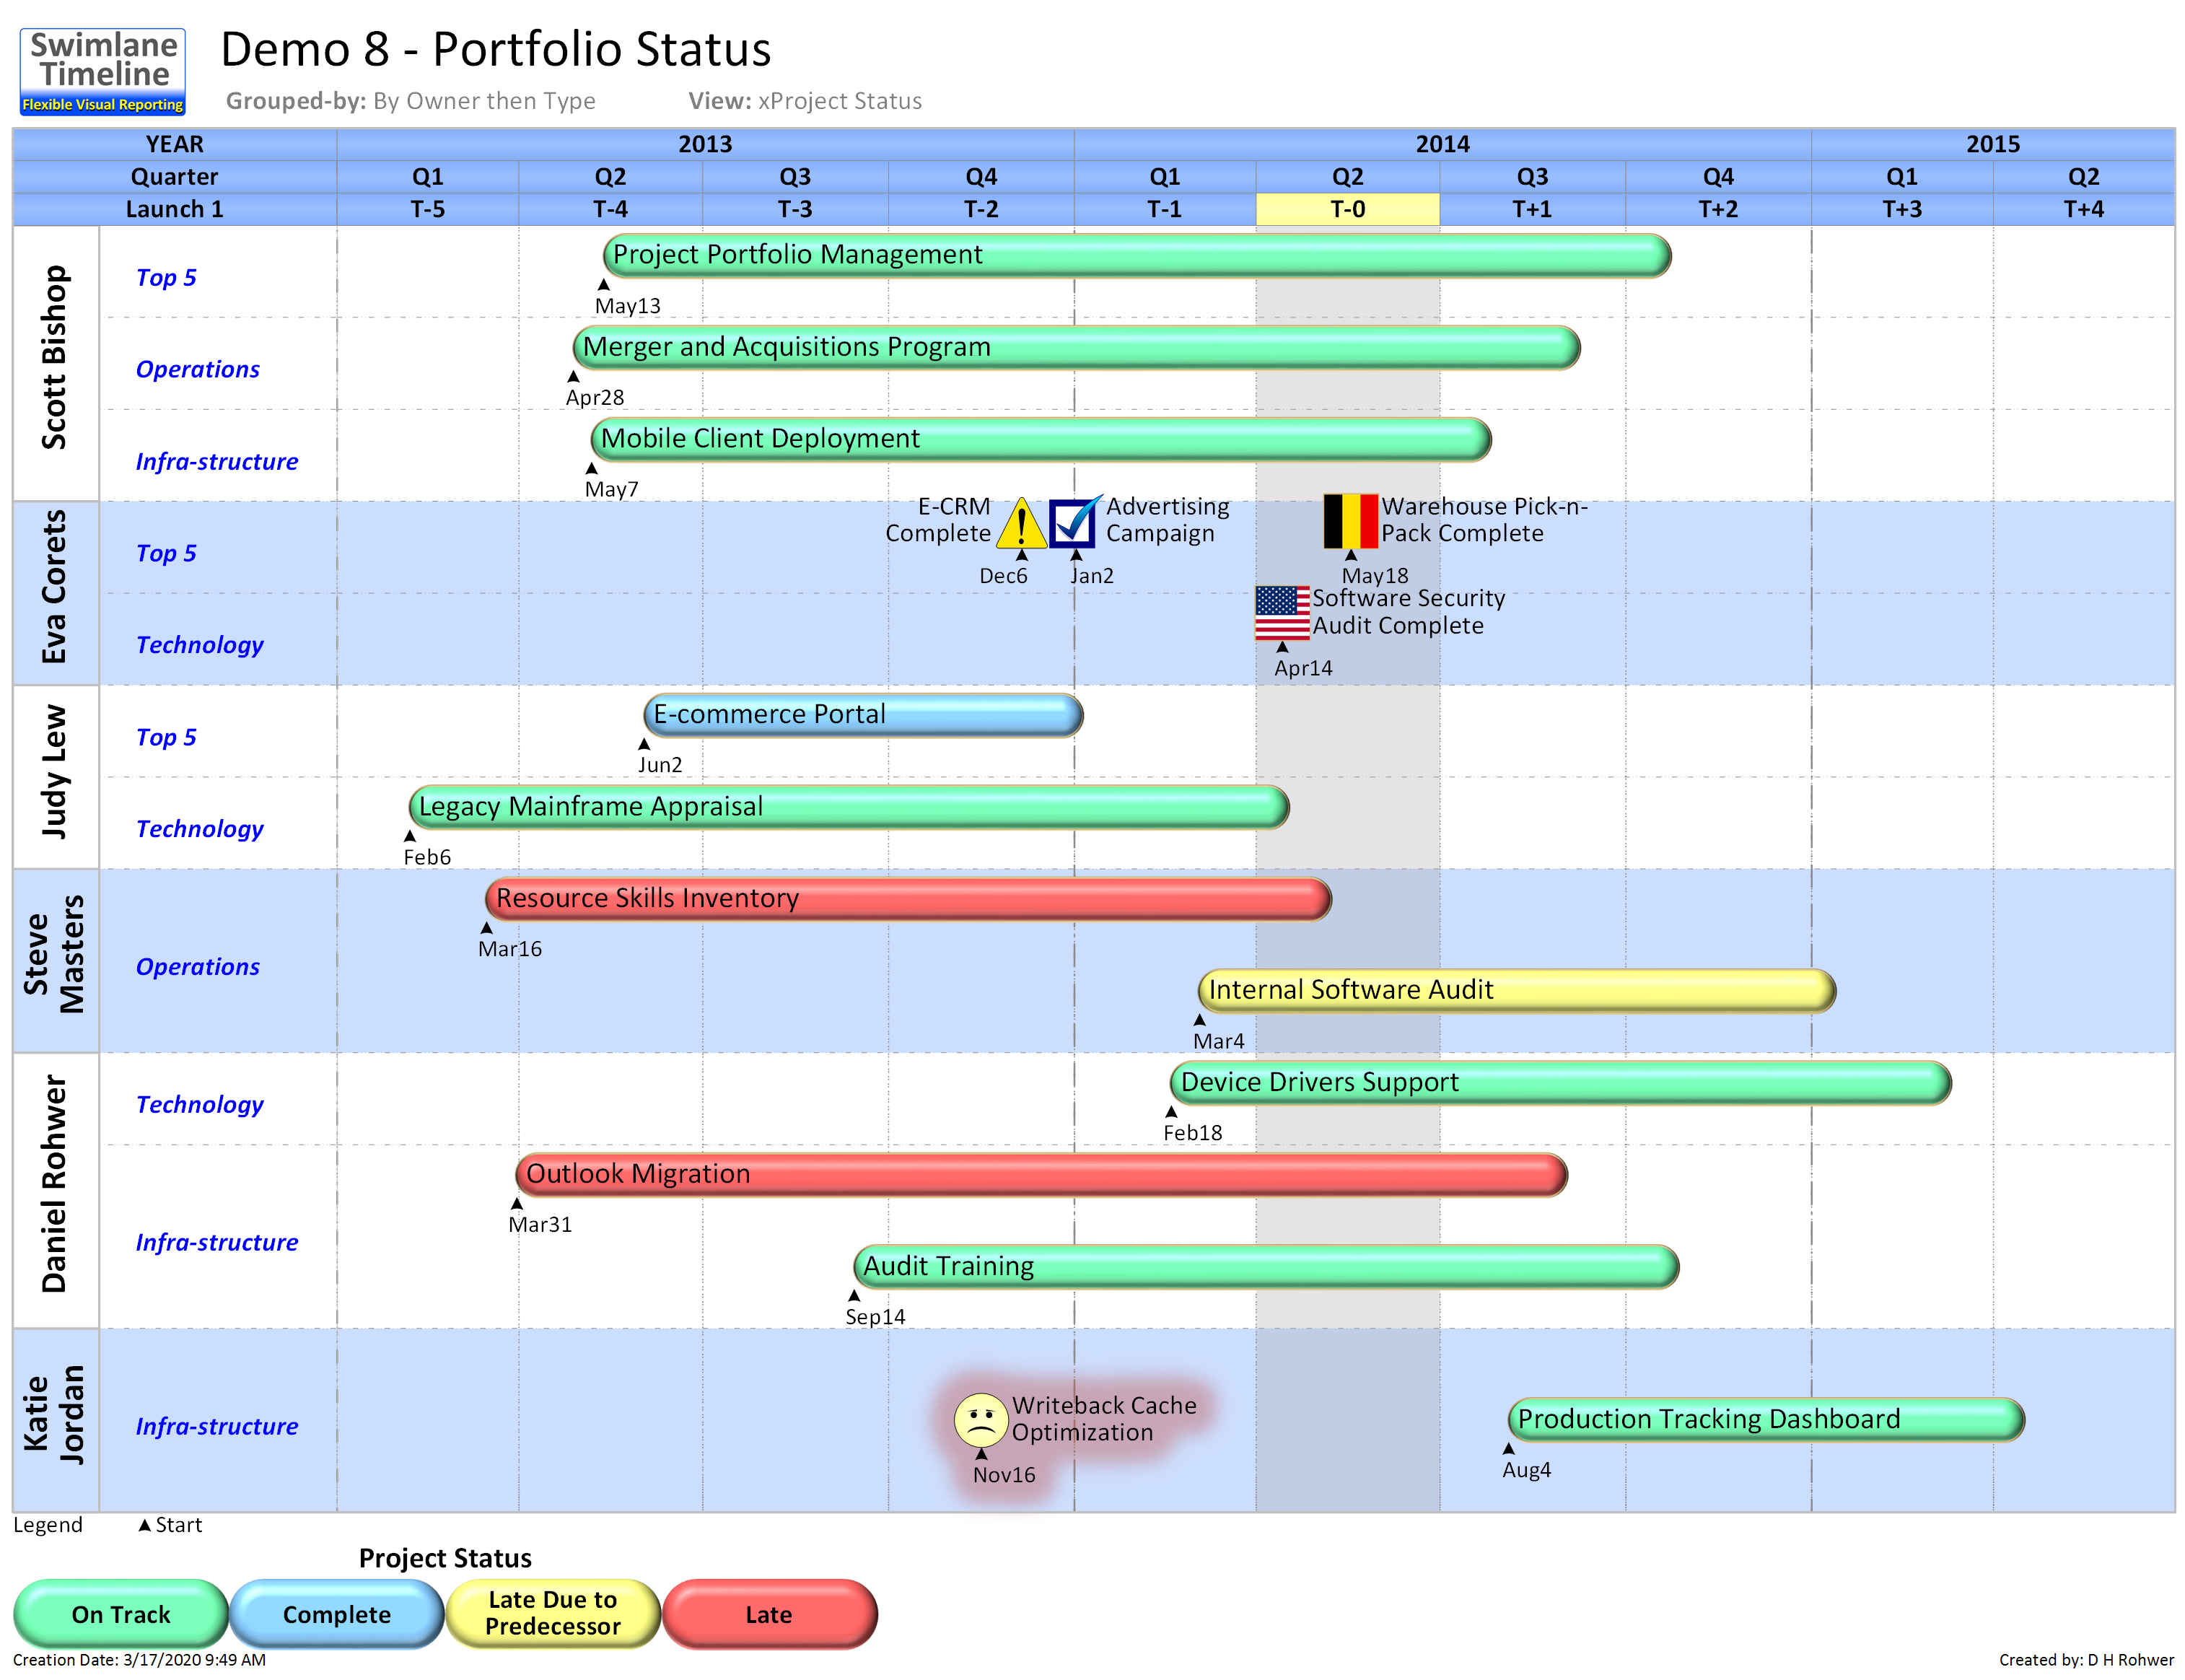Click the Feb6 start date label

pyautogui.click(x=427, y=857)
